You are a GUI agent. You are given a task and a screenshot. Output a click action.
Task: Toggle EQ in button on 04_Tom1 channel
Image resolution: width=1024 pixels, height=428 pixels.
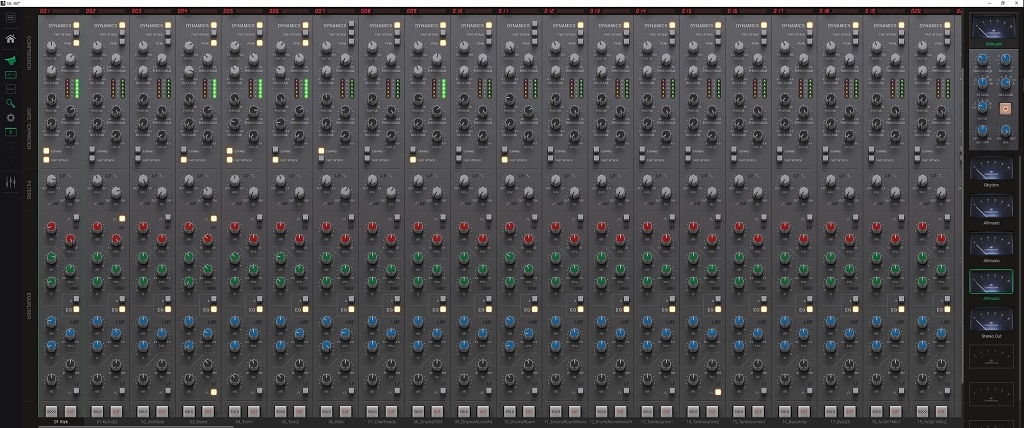[x=259, y=310]
